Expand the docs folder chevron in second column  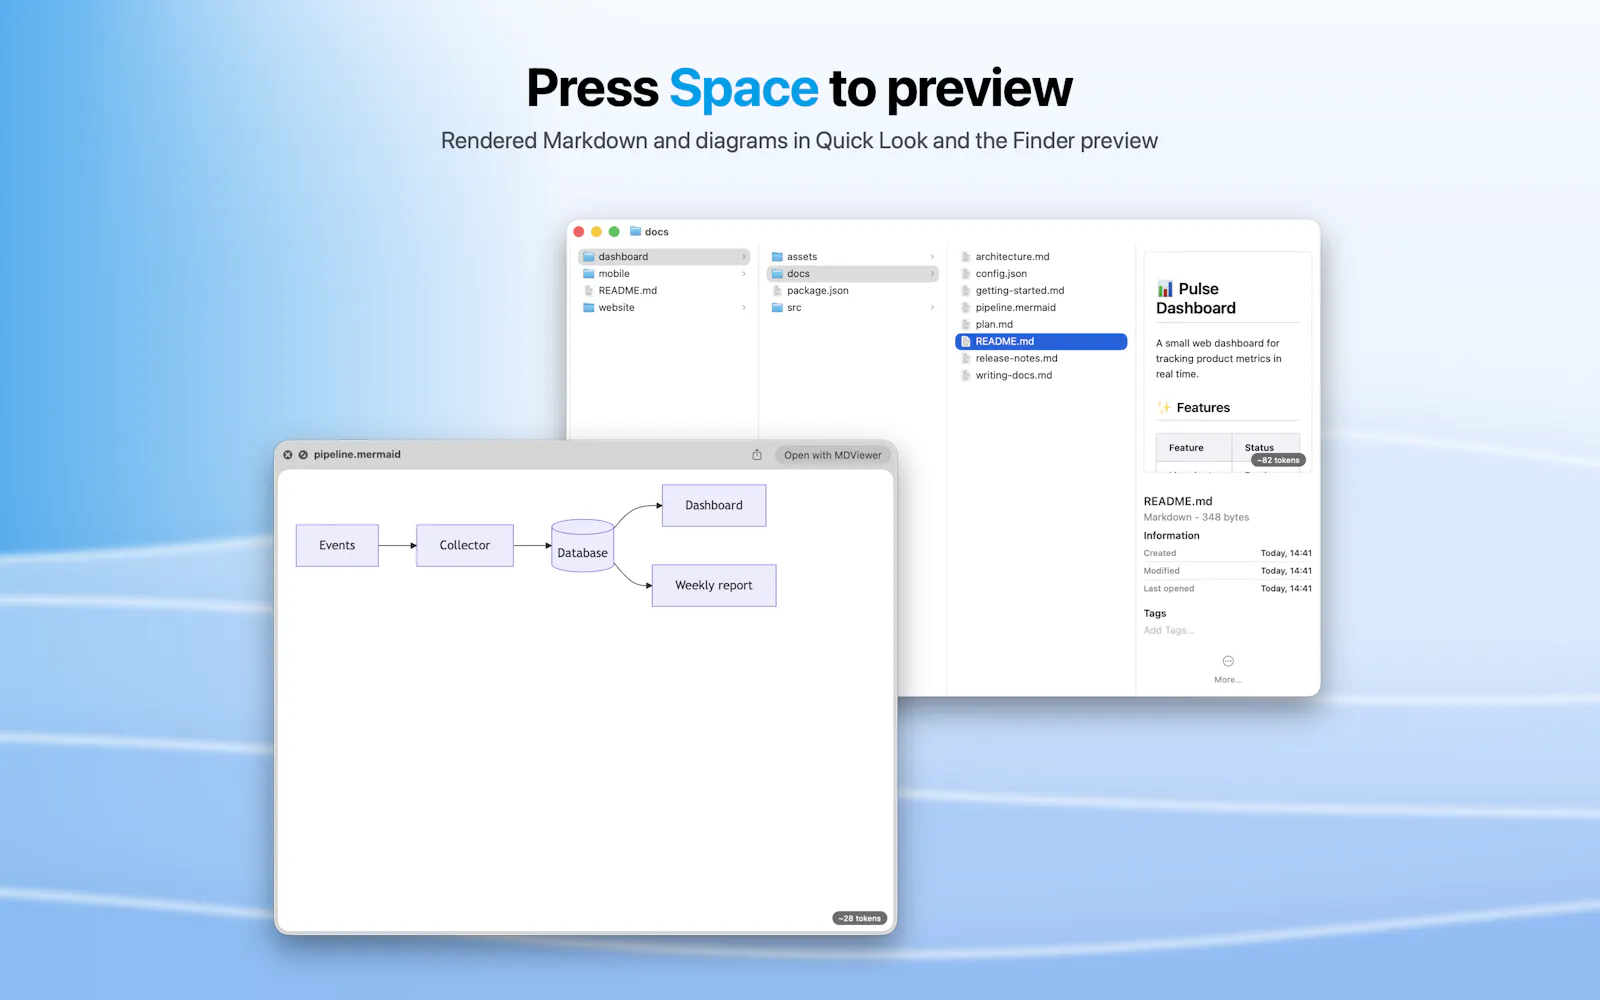coord(932,274)
